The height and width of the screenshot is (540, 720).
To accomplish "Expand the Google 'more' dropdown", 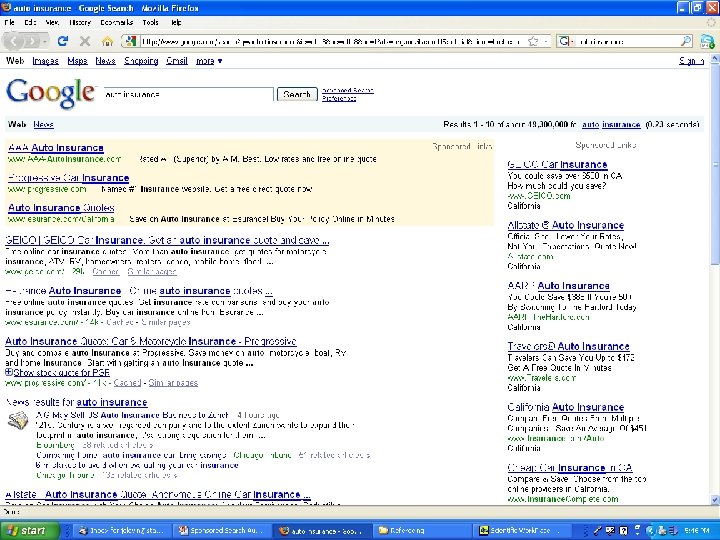I will click(x=209, y=61).
